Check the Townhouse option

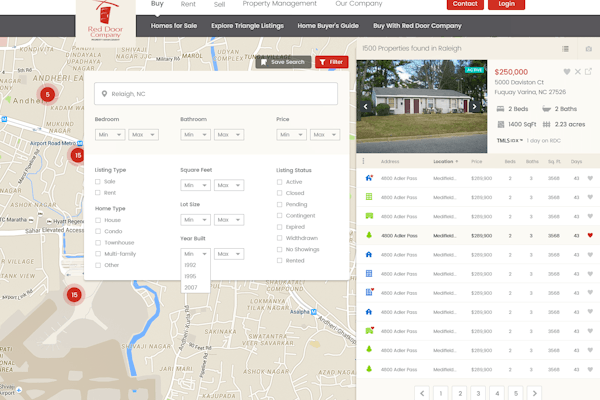[x=98, y=243]
